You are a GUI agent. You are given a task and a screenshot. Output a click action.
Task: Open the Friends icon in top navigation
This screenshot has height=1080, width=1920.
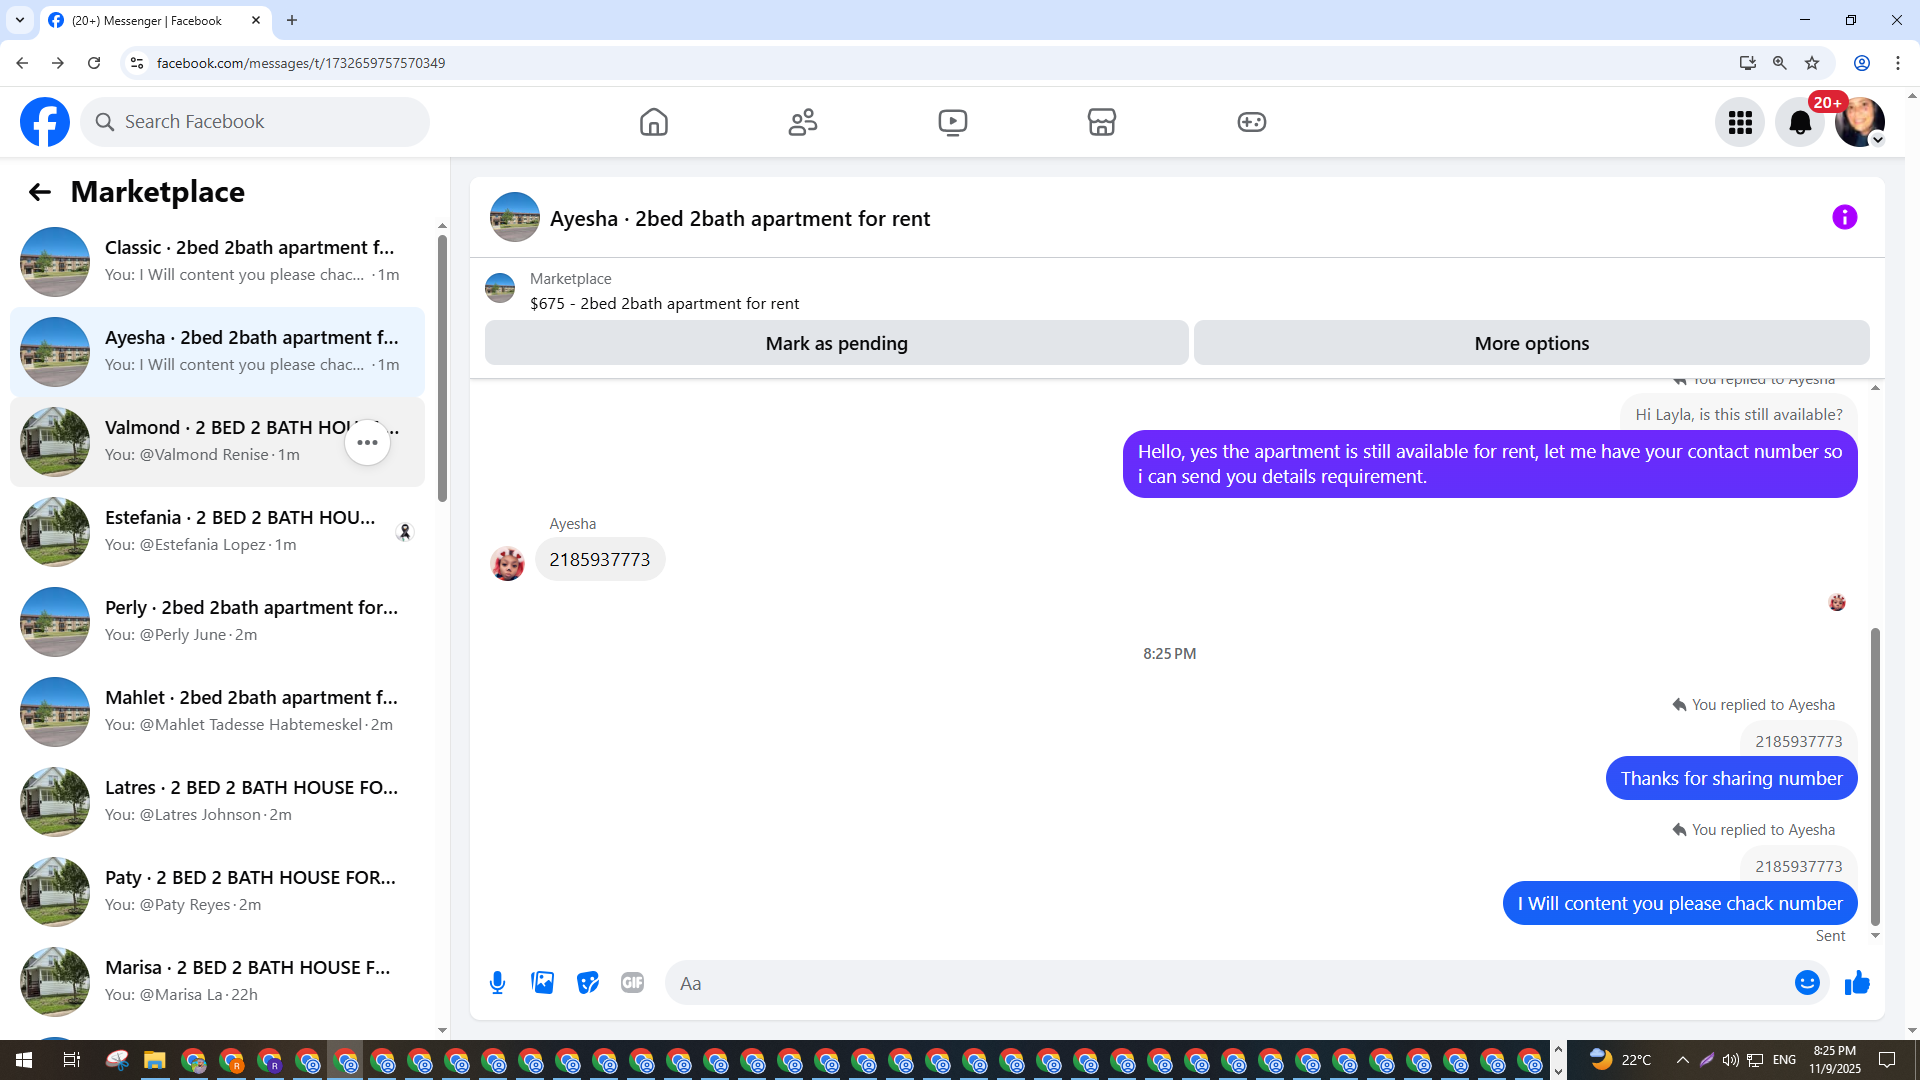(803, 122)
